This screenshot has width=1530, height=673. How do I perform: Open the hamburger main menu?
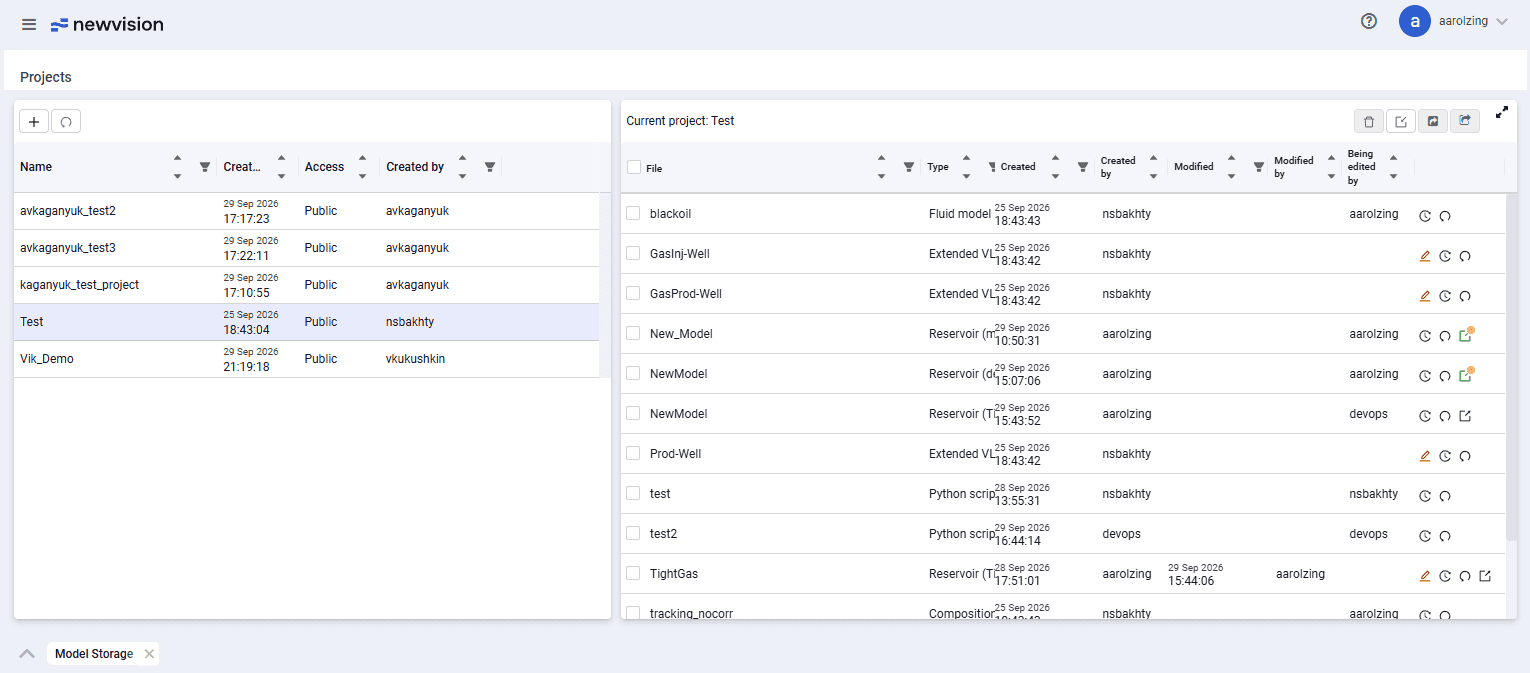(x=29, y=24)
